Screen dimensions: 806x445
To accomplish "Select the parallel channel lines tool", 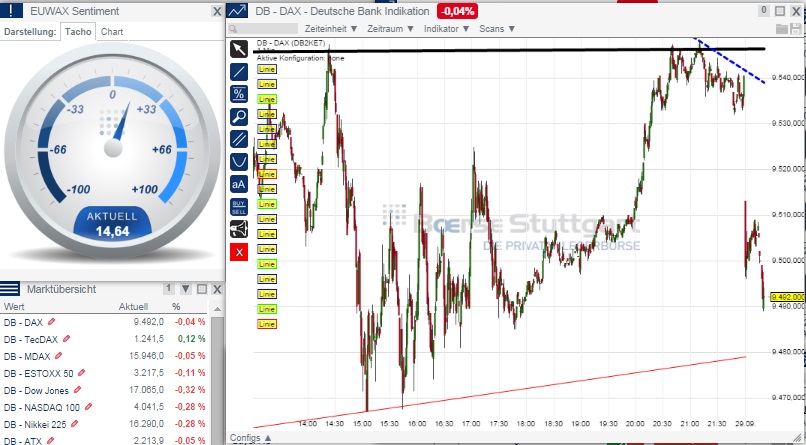I will click(x=239, y=139).
